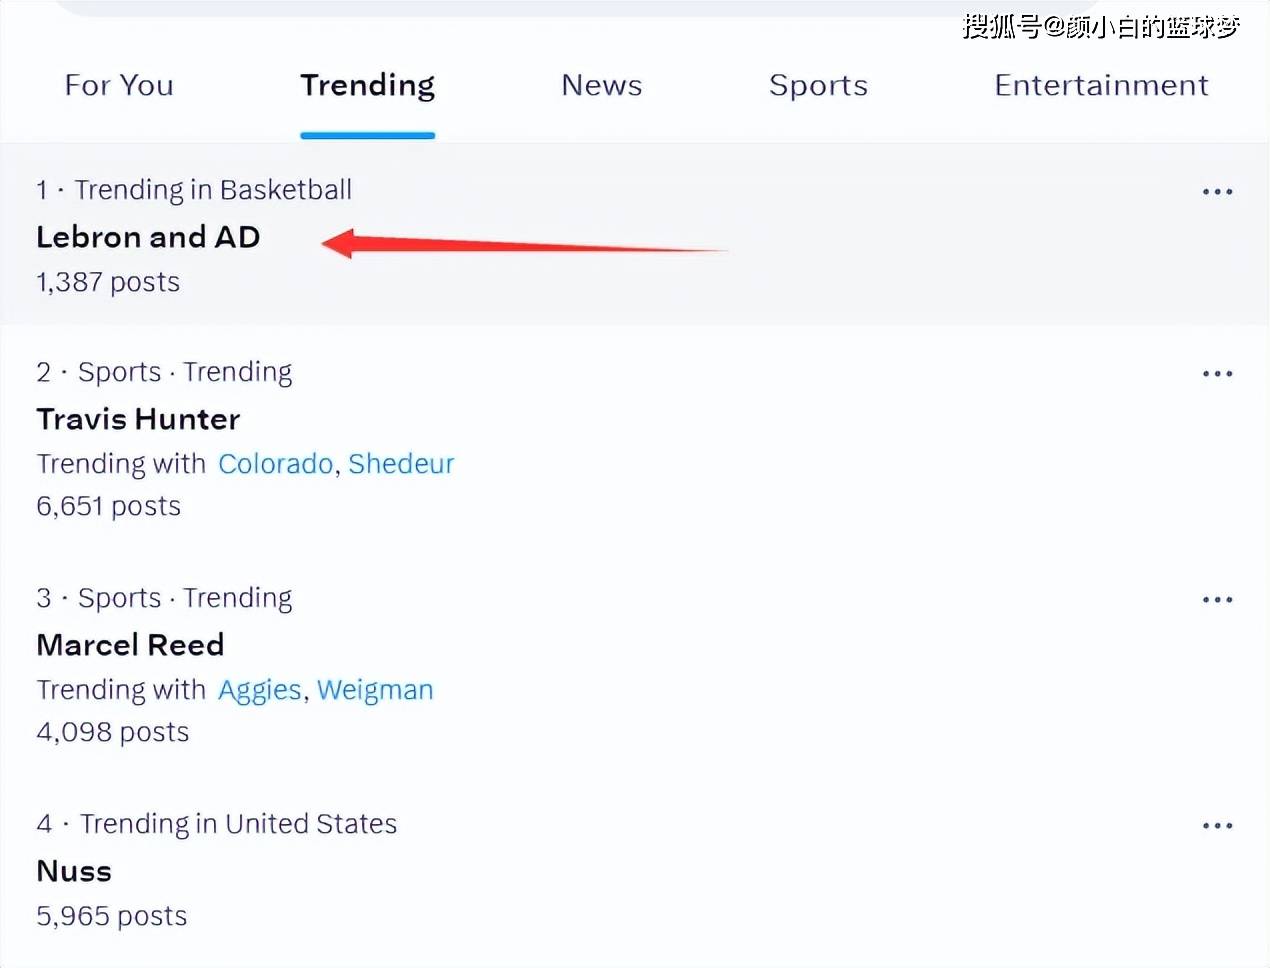Open more options for Nuss trend

(1217, 825)
